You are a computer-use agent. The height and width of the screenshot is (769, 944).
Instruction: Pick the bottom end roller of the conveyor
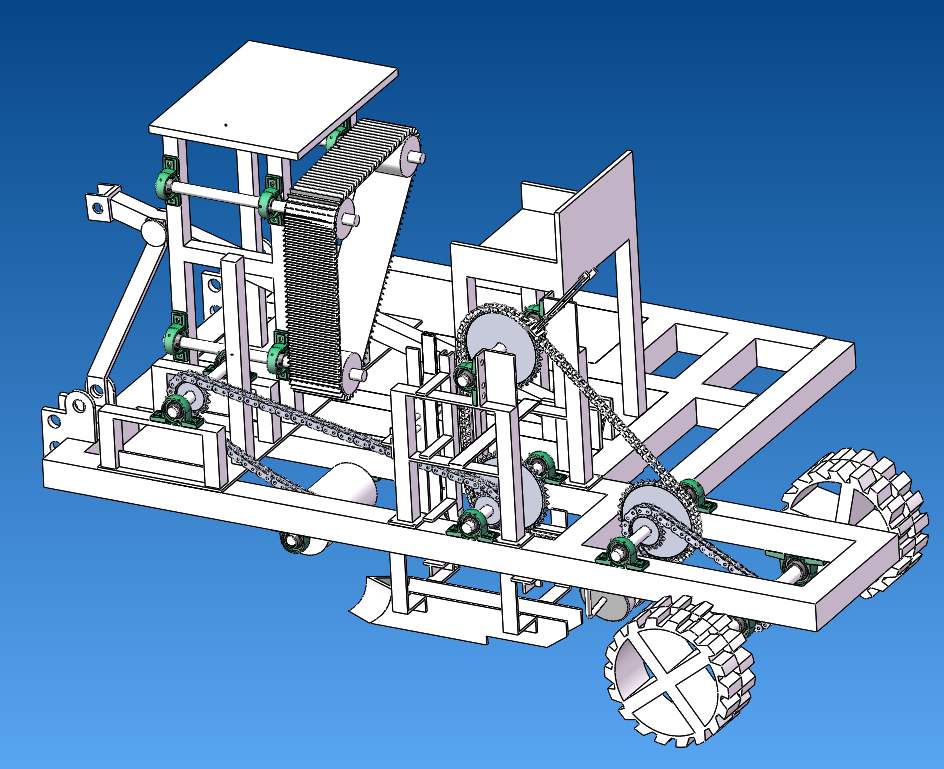pos(354,373)
